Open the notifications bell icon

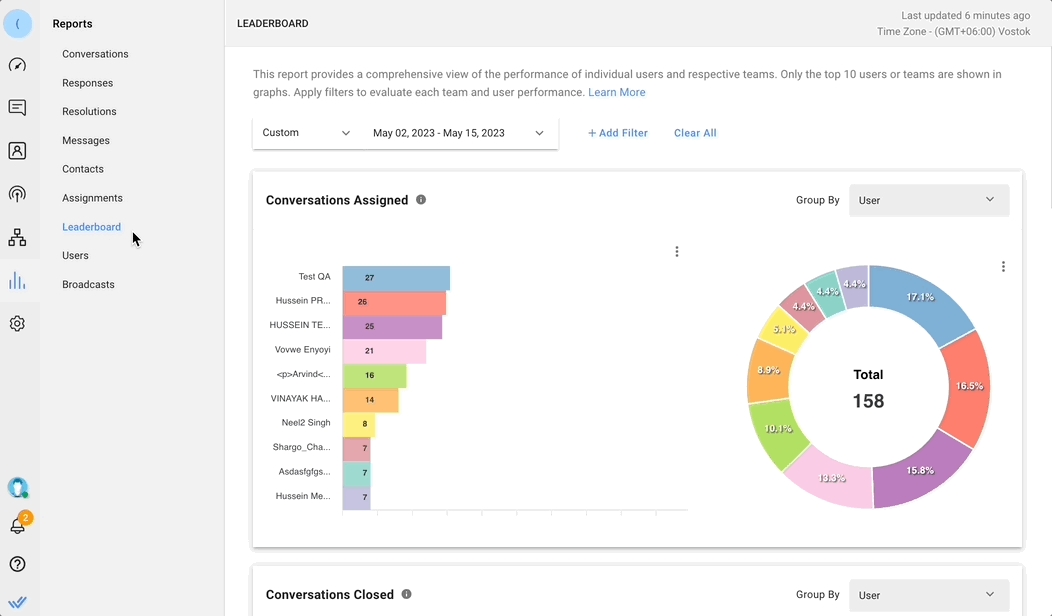point(17,525)
